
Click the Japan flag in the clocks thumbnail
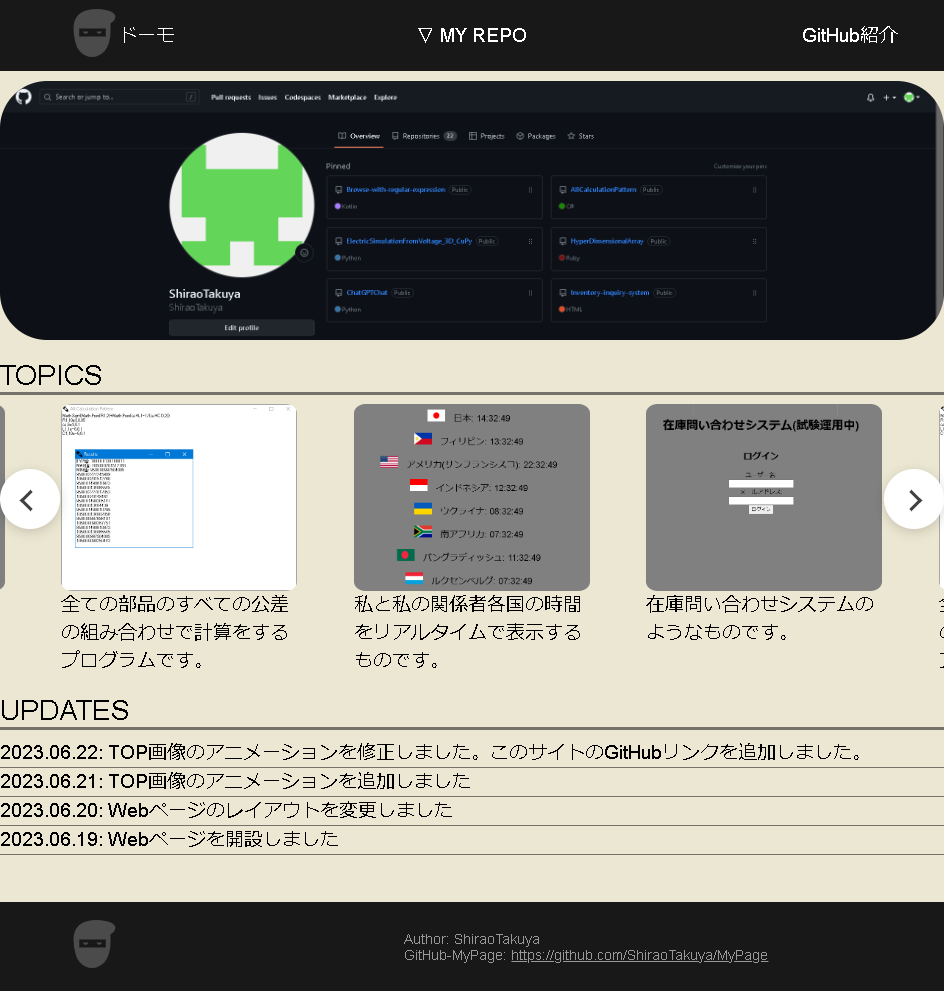click(436, 415)
